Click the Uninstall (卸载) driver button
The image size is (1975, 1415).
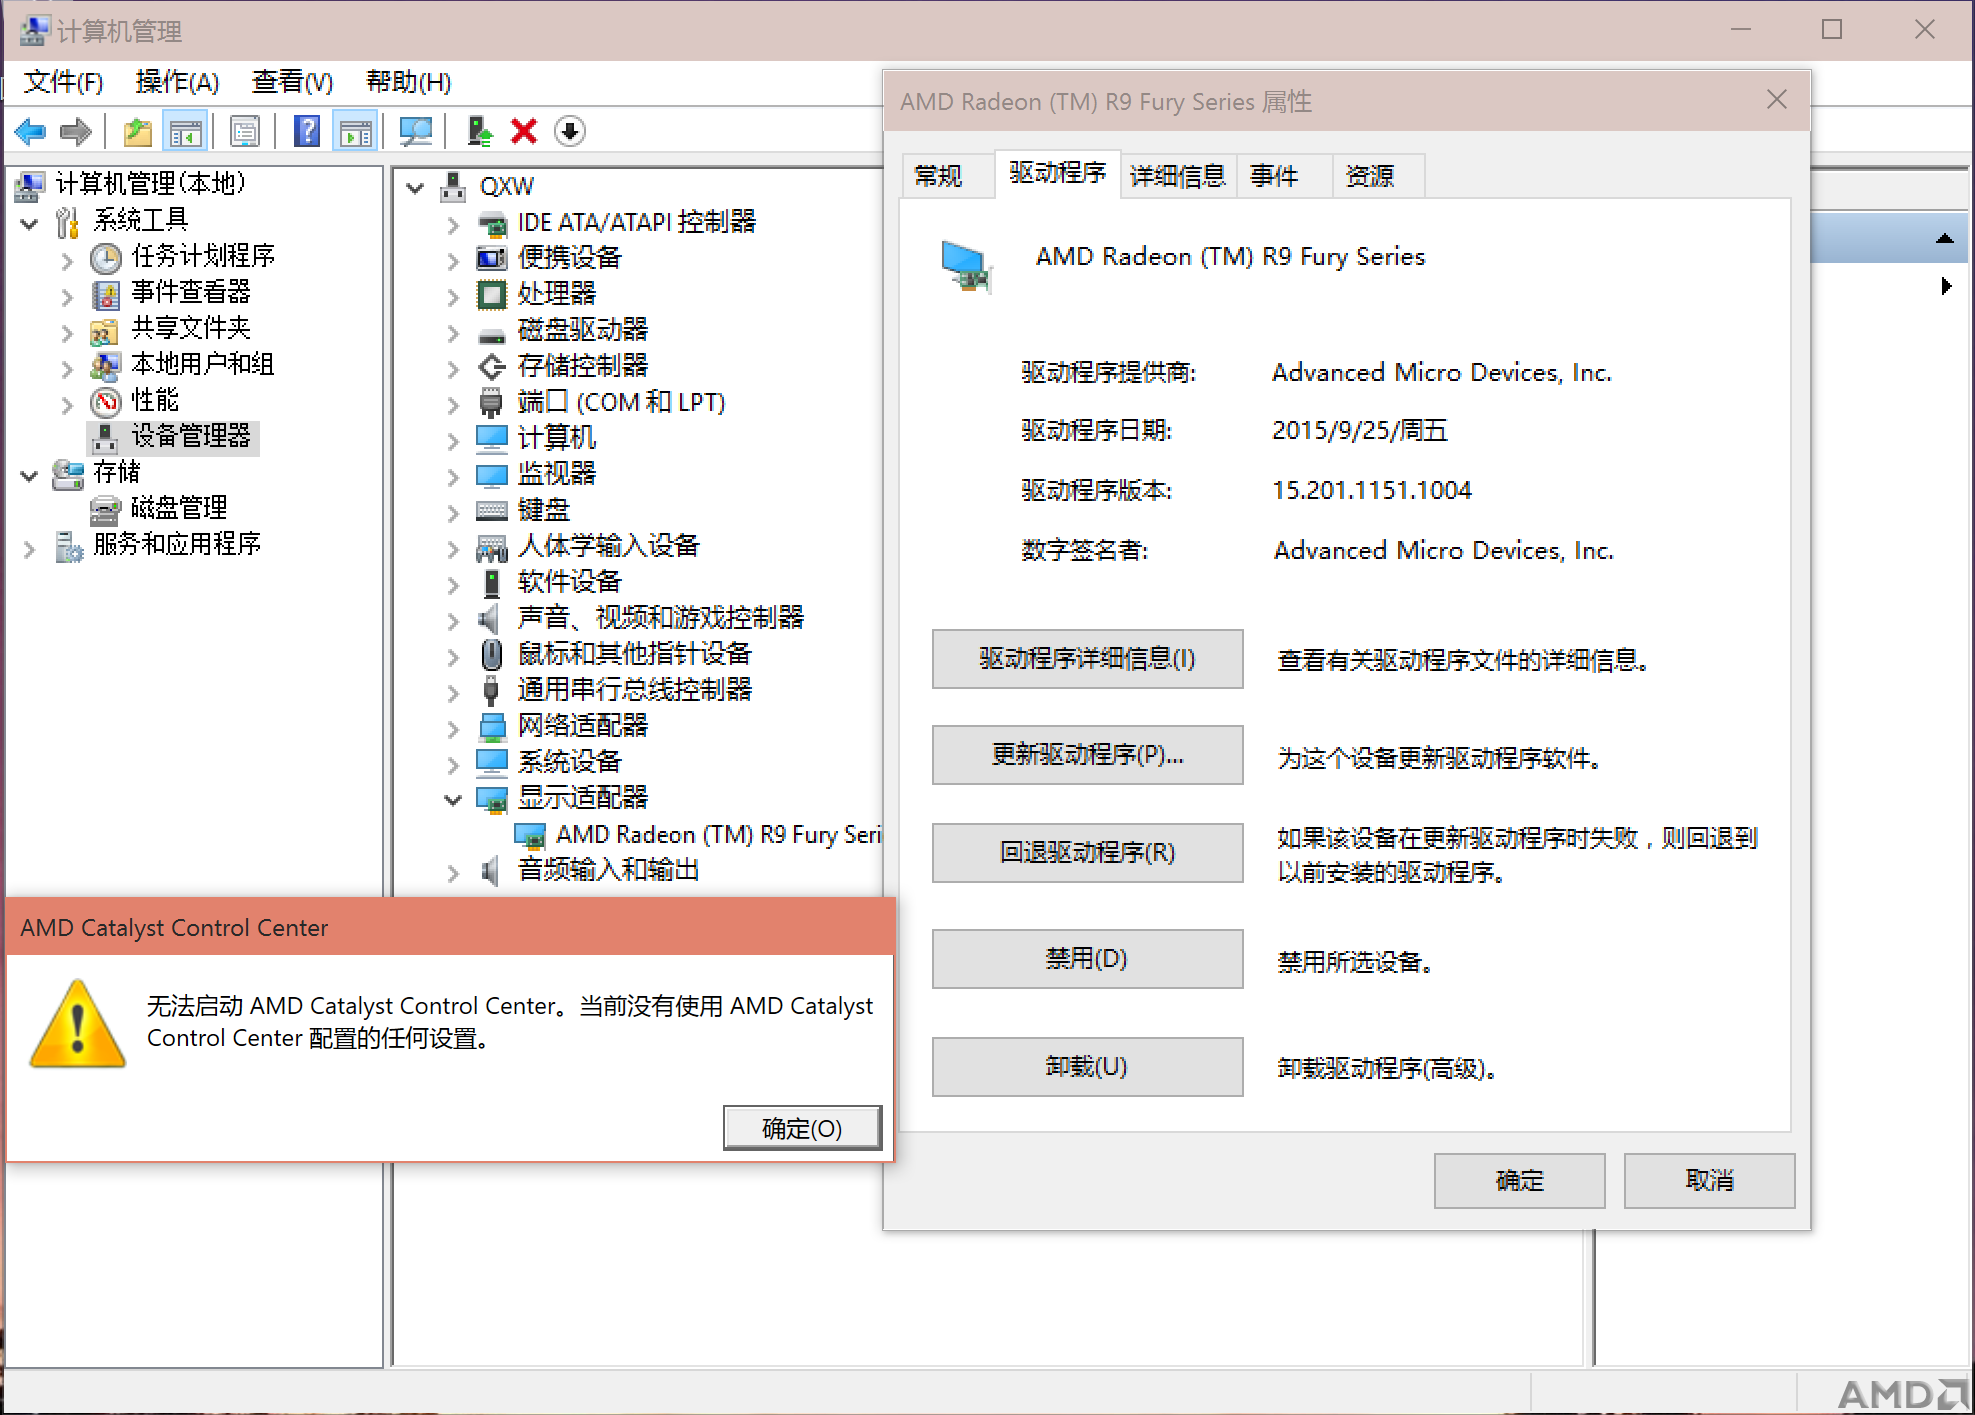pos(1087,1067)
